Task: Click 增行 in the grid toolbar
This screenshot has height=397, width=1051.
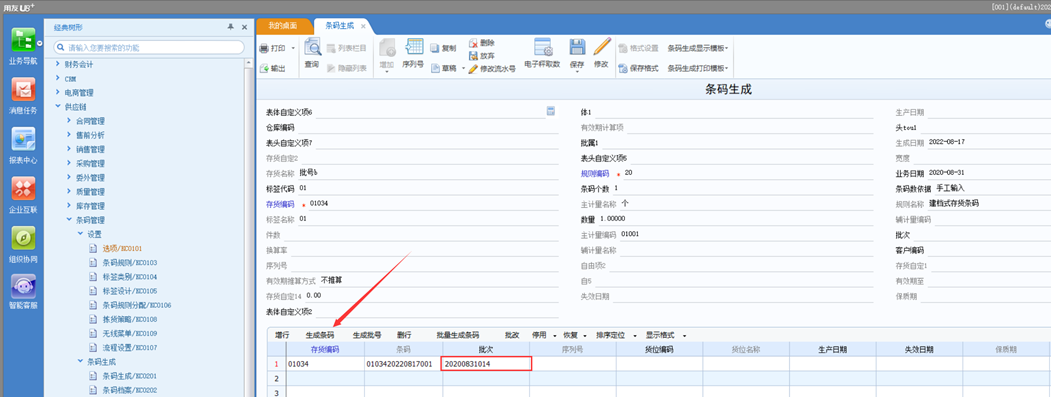Action: (282, 335)
